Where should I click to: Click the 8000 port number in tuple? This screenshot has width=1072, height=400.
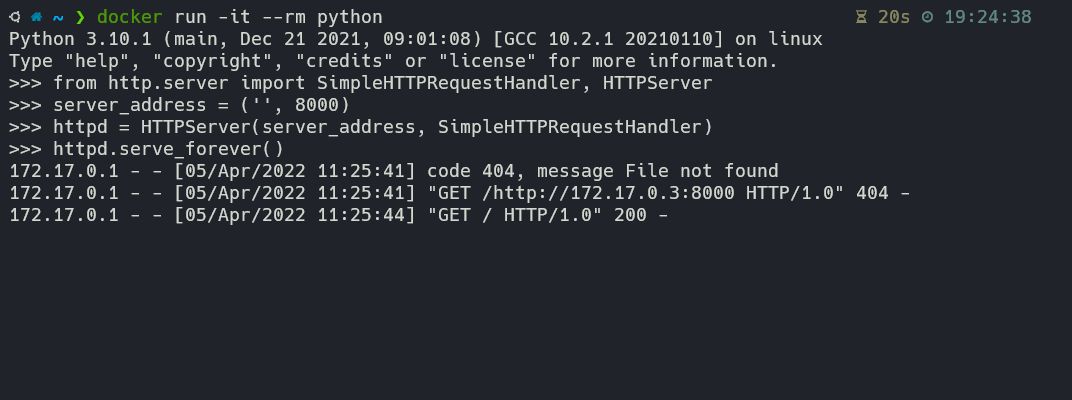317,105
